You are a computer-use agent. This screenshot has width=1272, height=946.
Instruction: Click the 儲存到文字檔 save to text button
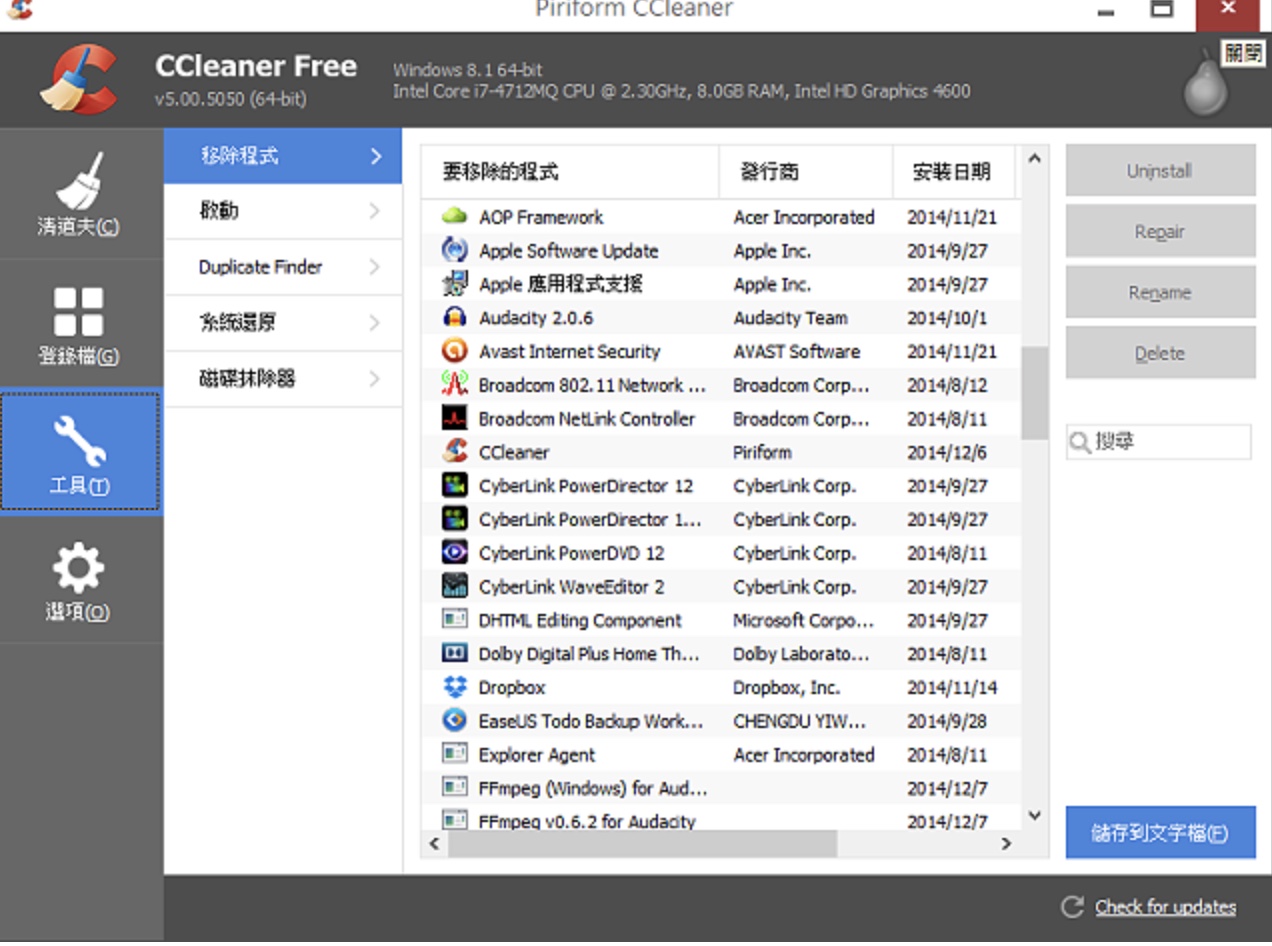click(1160, 832)
